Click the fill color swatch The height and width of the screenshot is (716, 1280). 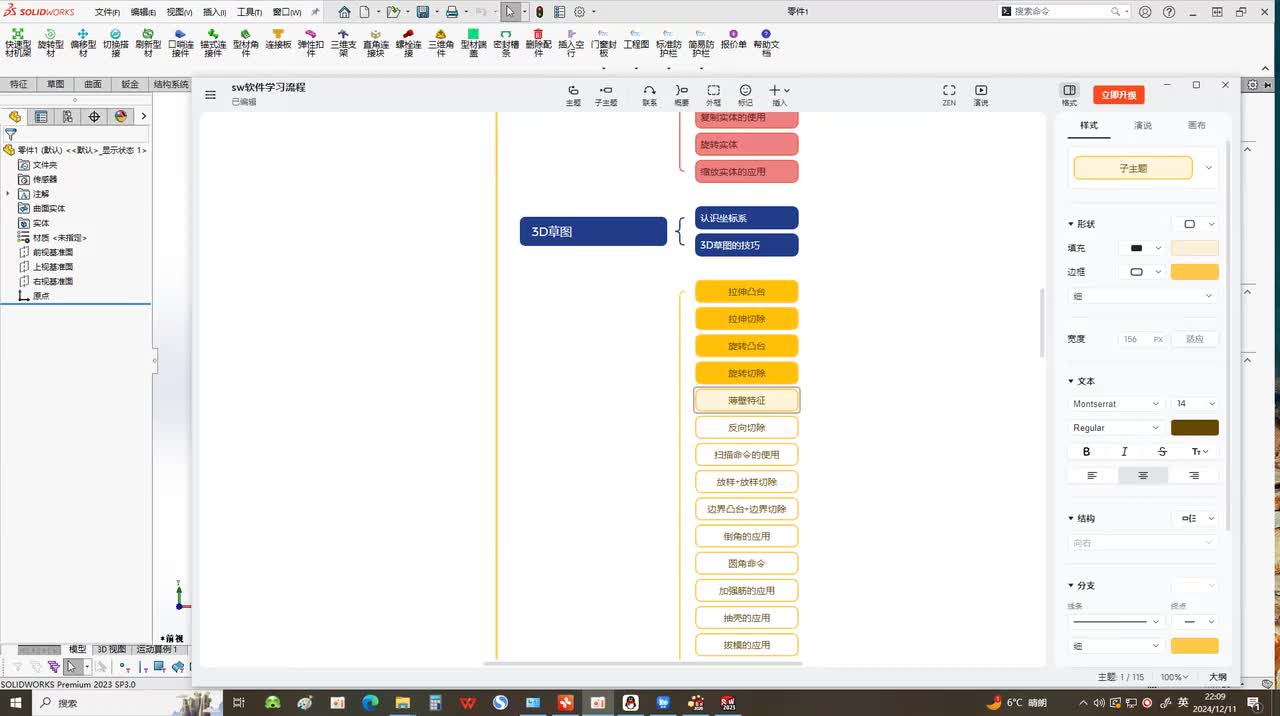(x=1195, y=248)
